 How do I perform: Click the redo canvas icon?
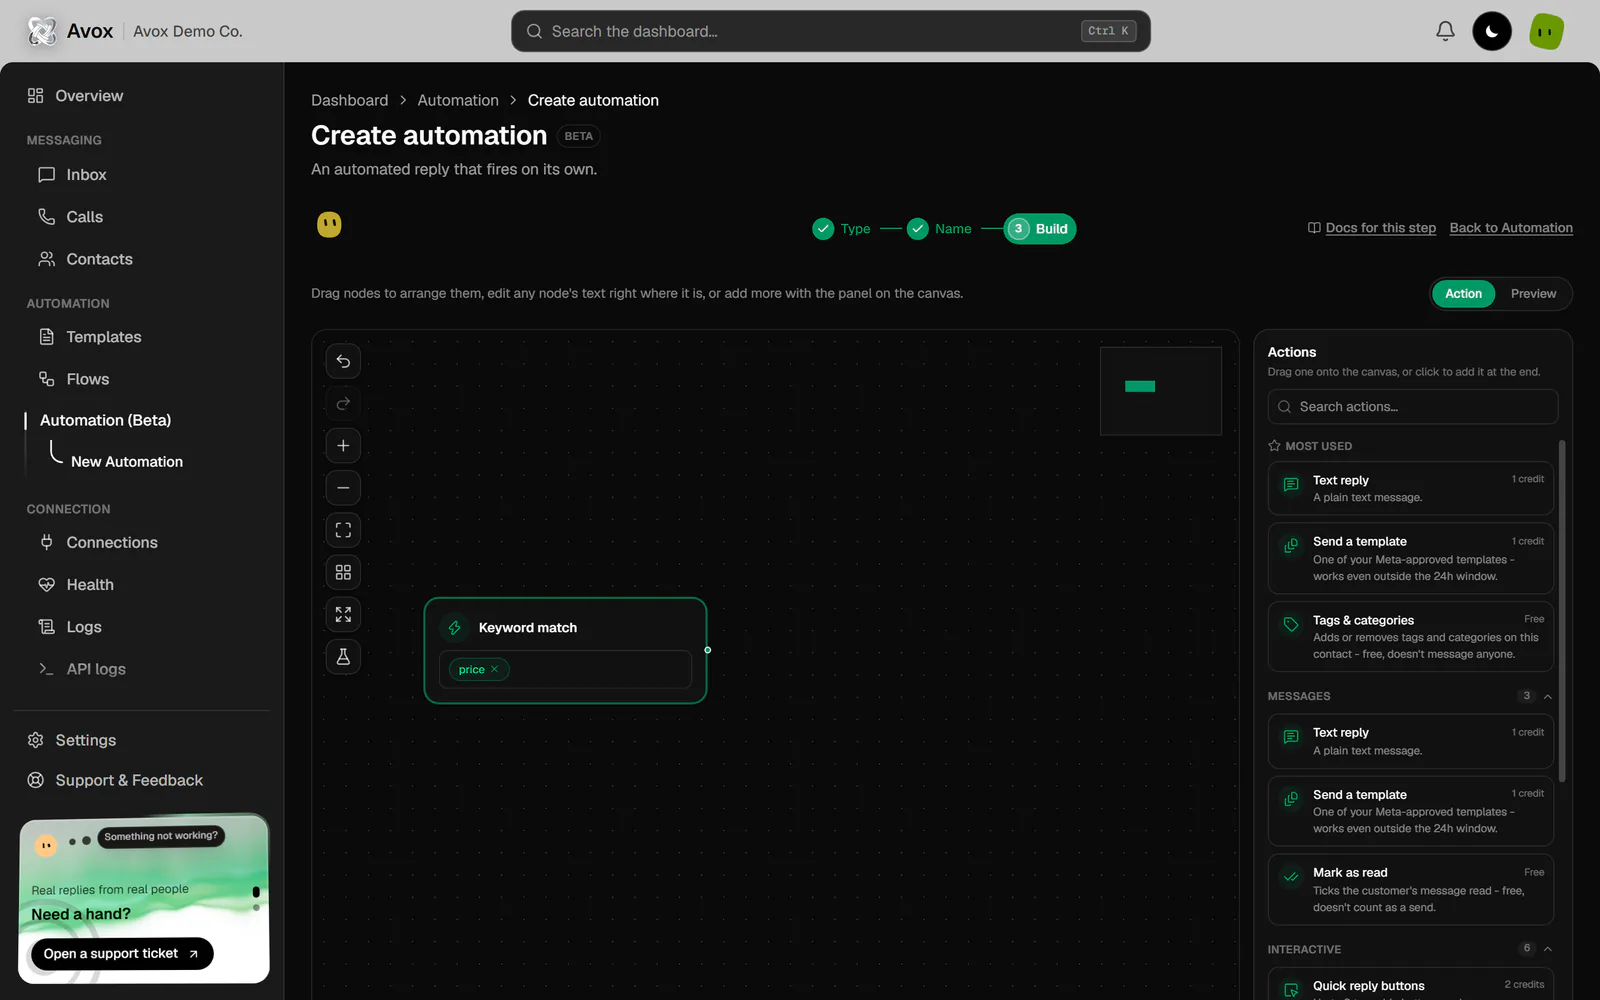[343, 403]
